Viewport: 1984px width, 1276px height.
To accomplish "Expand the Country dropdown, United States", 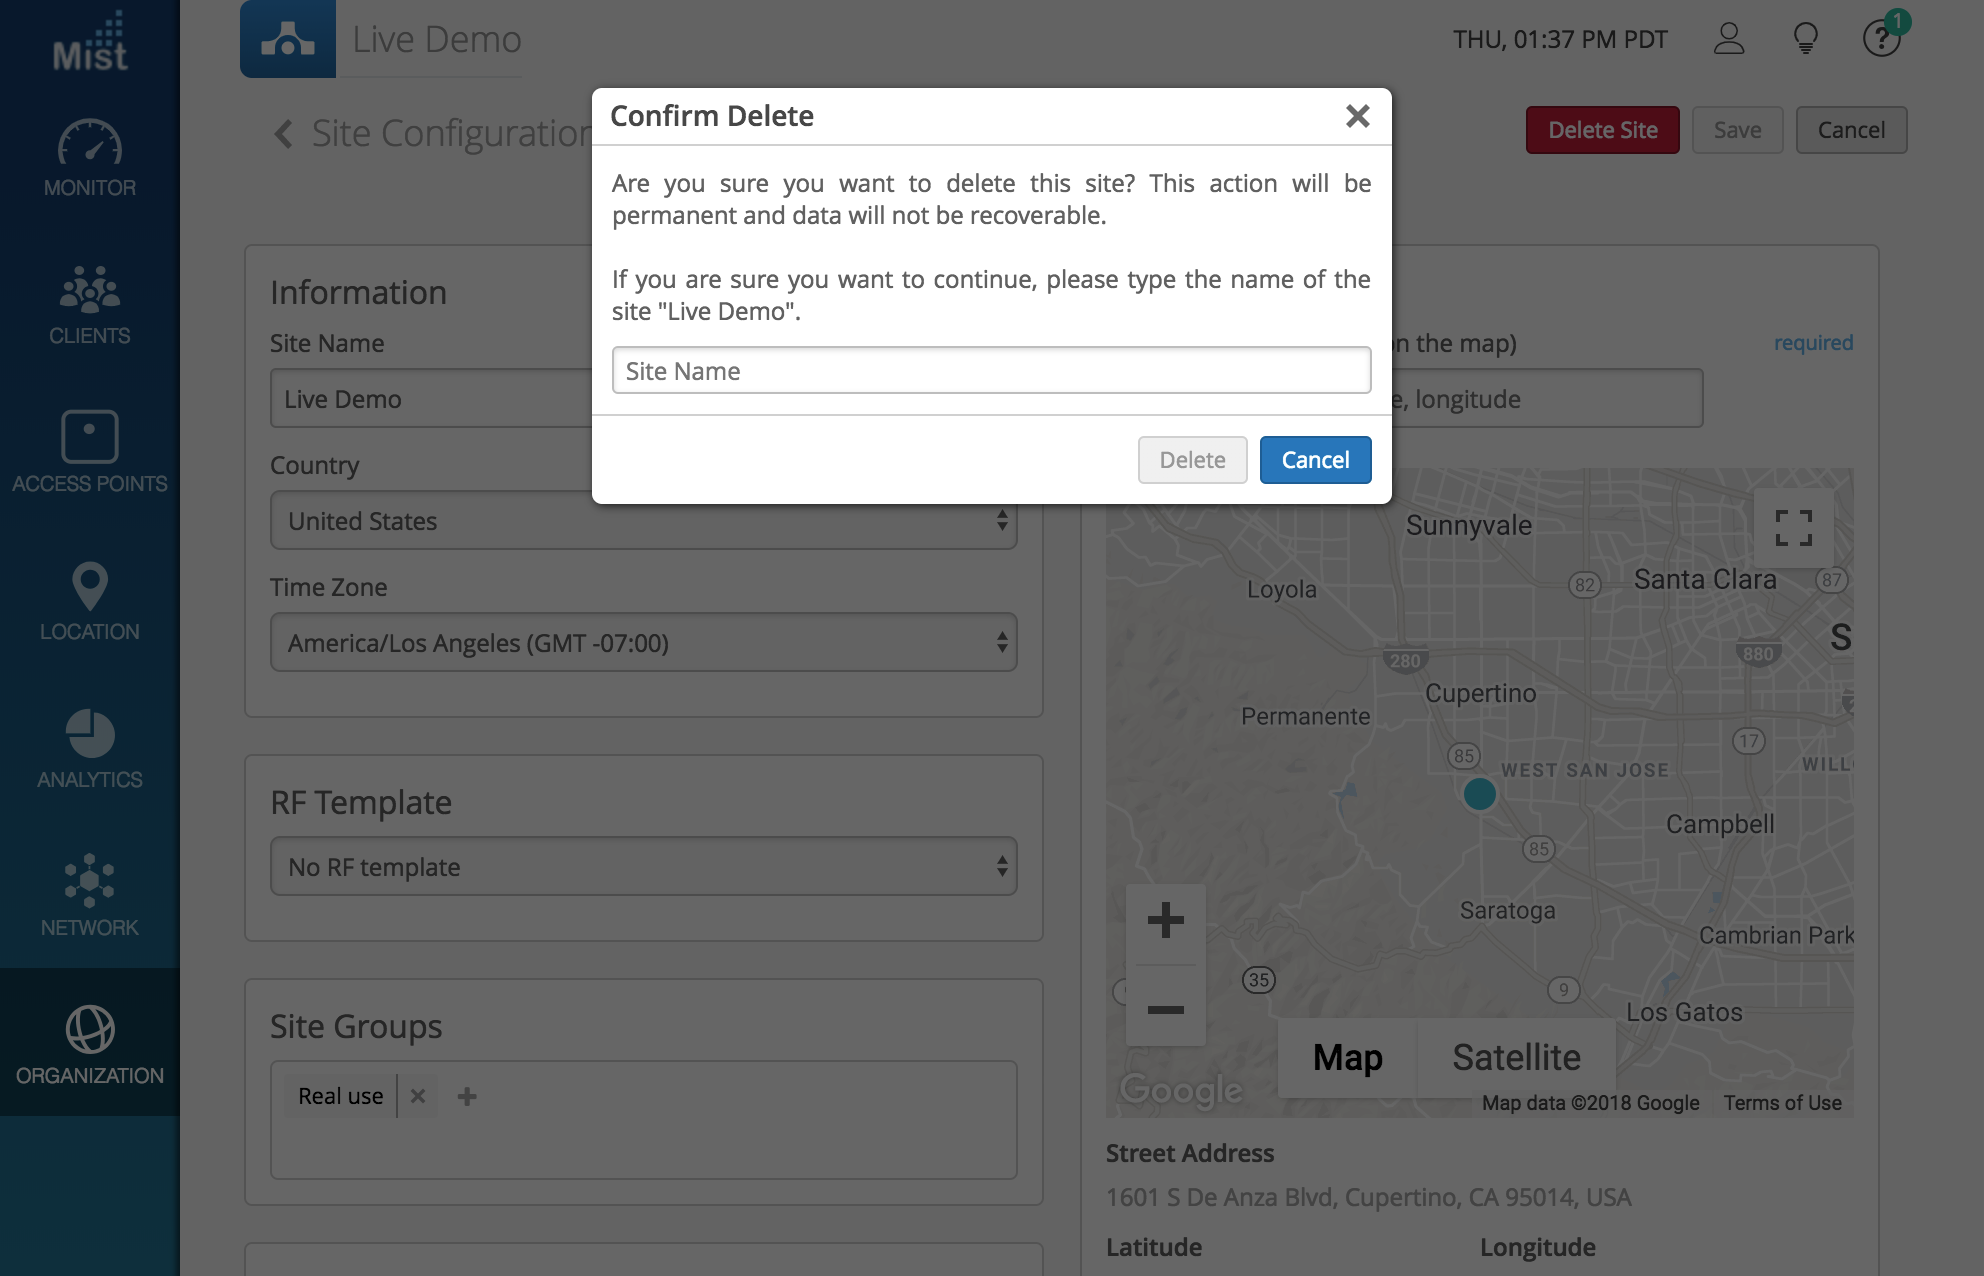I will point(643,521).
